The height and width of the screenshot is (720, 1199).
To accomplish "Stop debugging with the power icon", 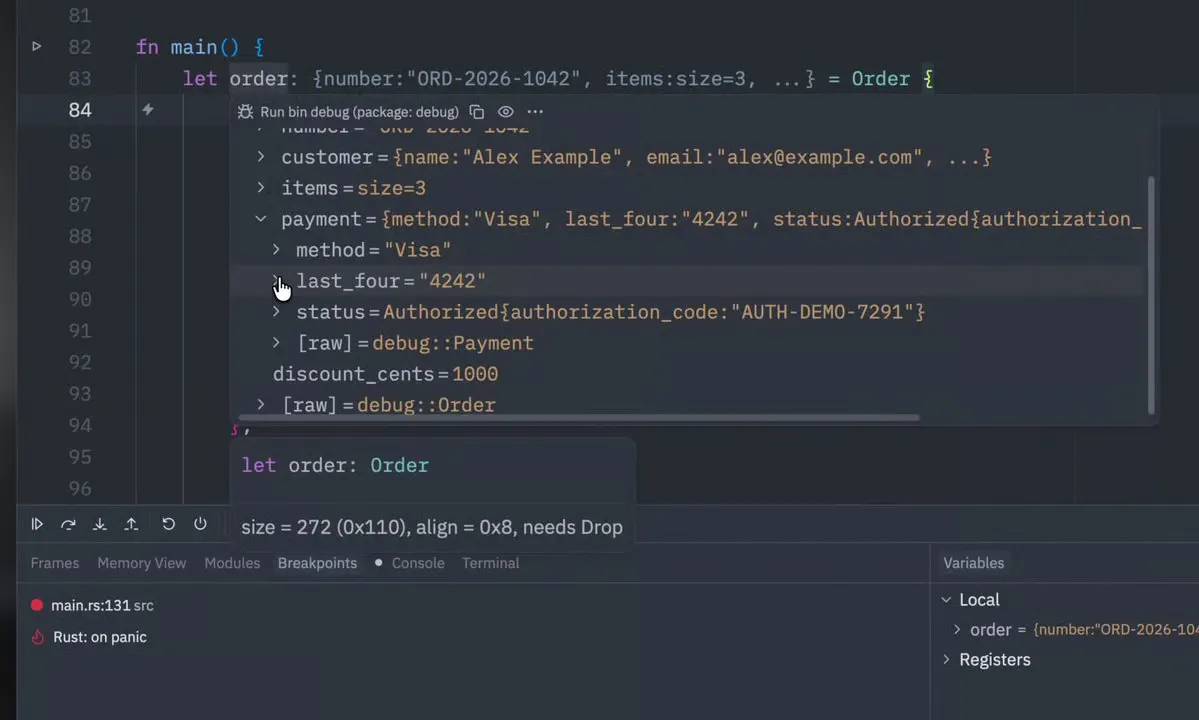I will pos(200,524).
